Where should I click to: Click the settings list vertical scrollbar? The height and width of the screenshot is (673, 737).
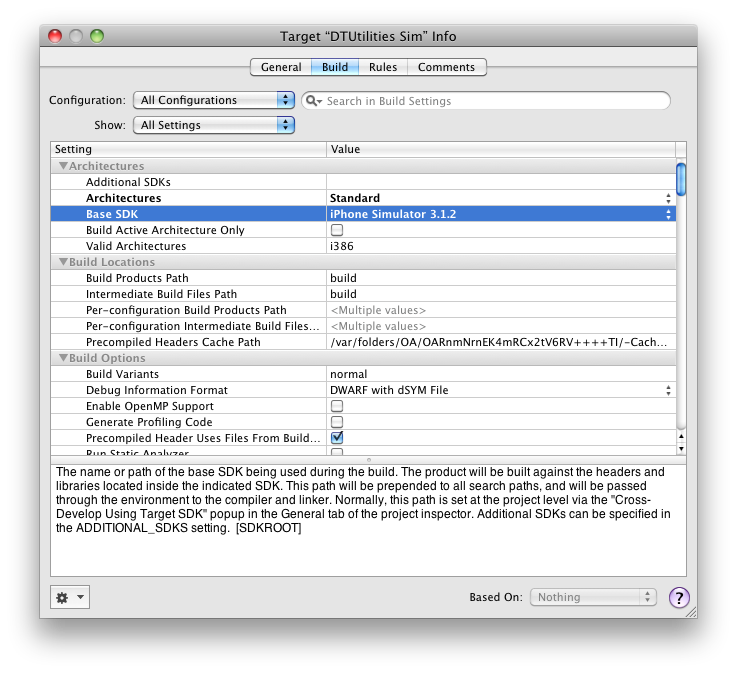tap(681, 300)
